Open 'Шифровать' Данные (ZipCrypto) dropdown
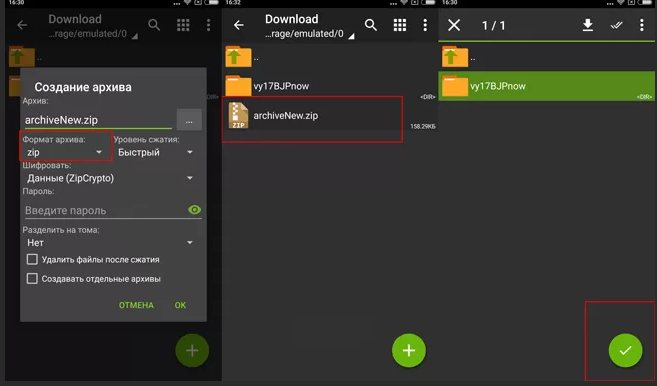 click(110, 178)
